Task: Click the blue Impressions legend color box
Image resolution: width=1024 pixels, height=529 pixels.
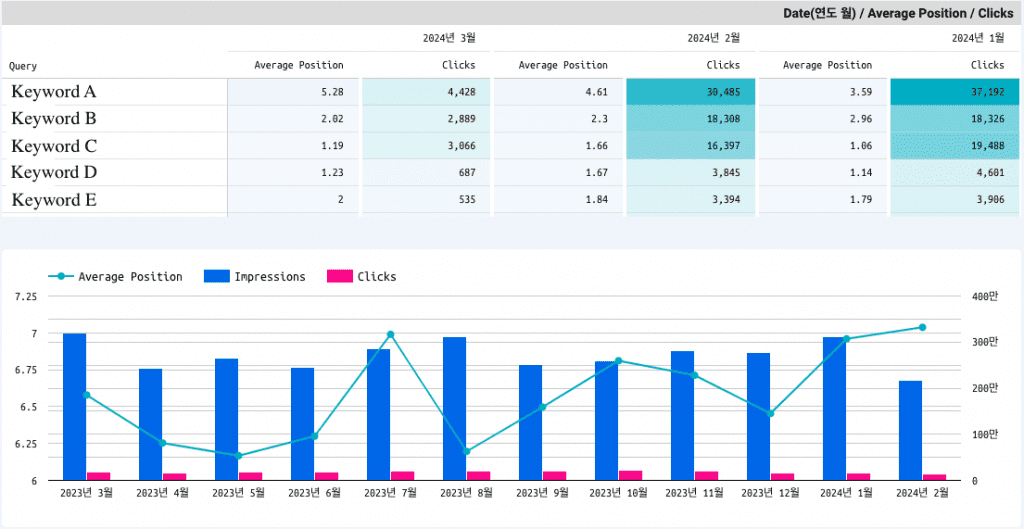Action: point(217,277)
